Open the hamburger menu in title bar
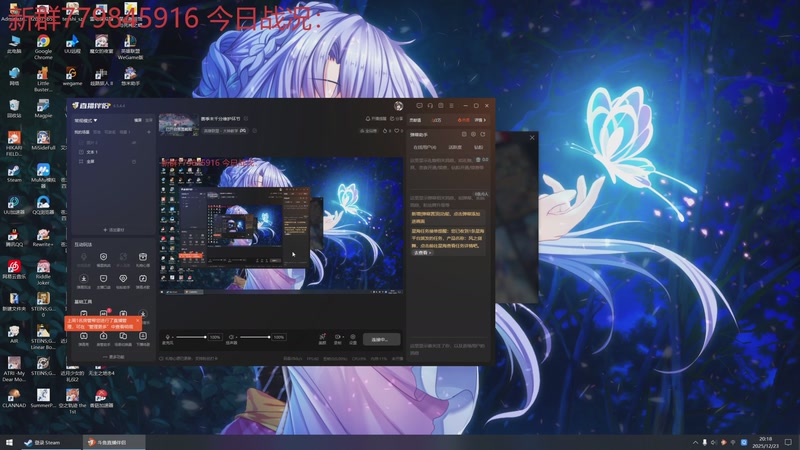This screenshot has height=450, width=800. pyautogui.click(x=452, y=106)
